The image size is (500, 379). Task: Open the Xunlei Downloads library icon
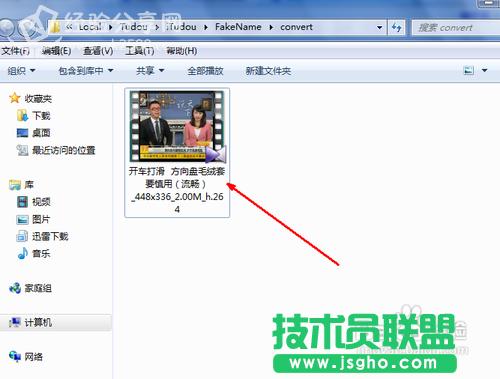pyautogui.click(x=22, y=236)
